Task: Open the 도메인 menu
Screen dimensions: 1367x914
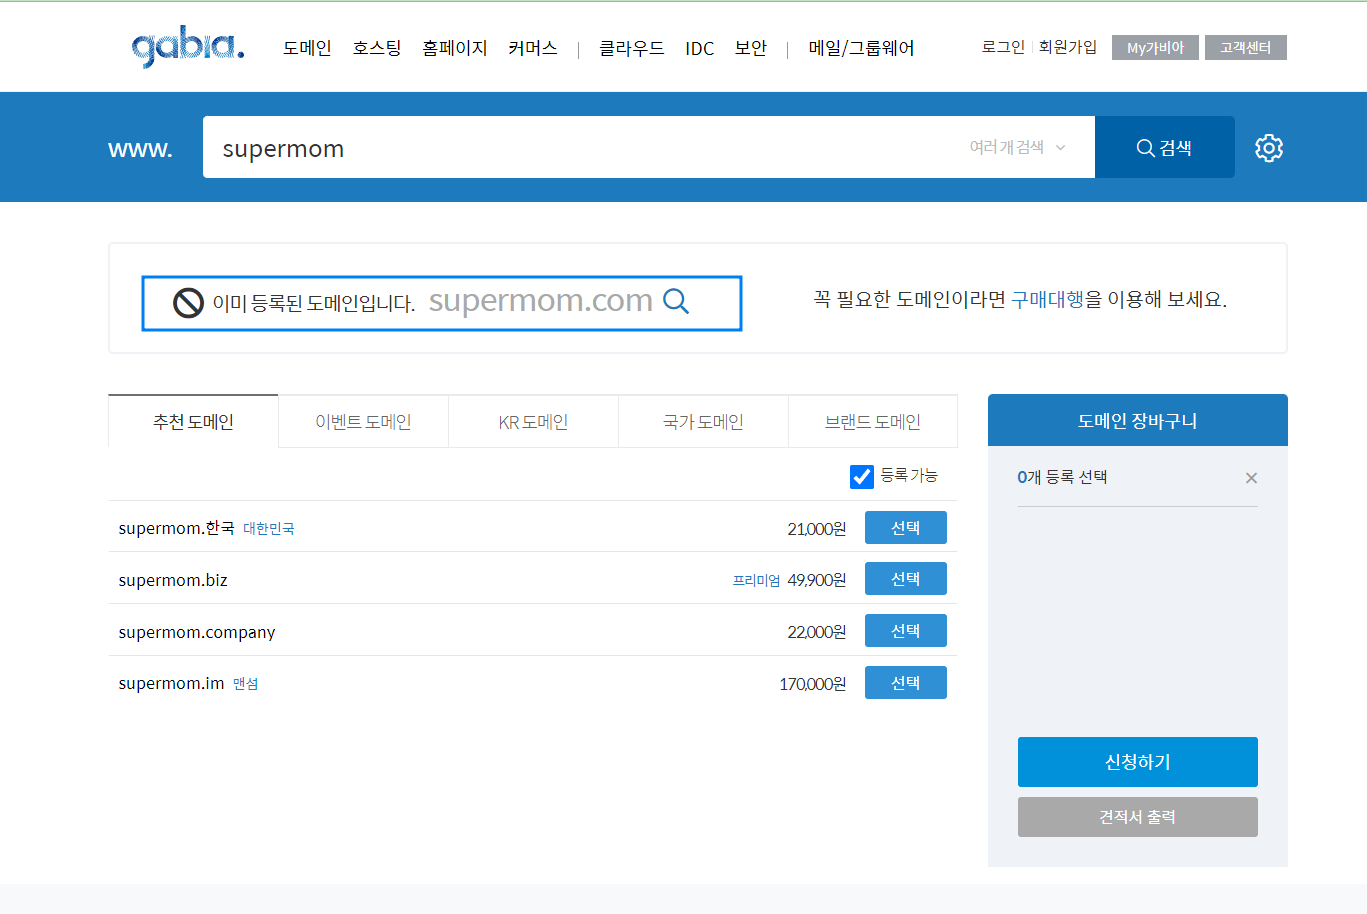Action: (x=307, y=48)
